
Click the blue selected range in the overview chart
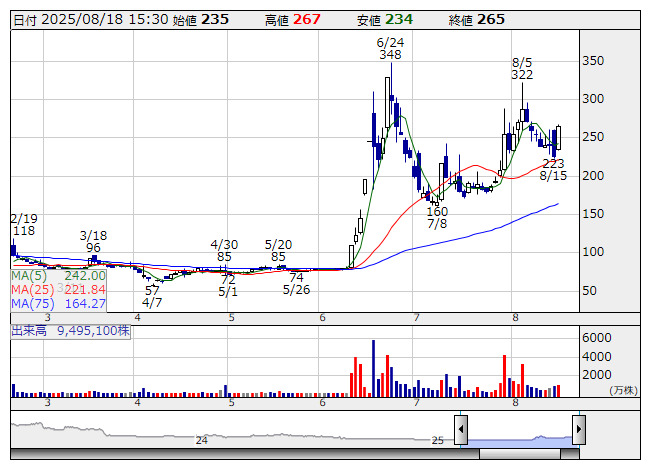click(519, 438)
